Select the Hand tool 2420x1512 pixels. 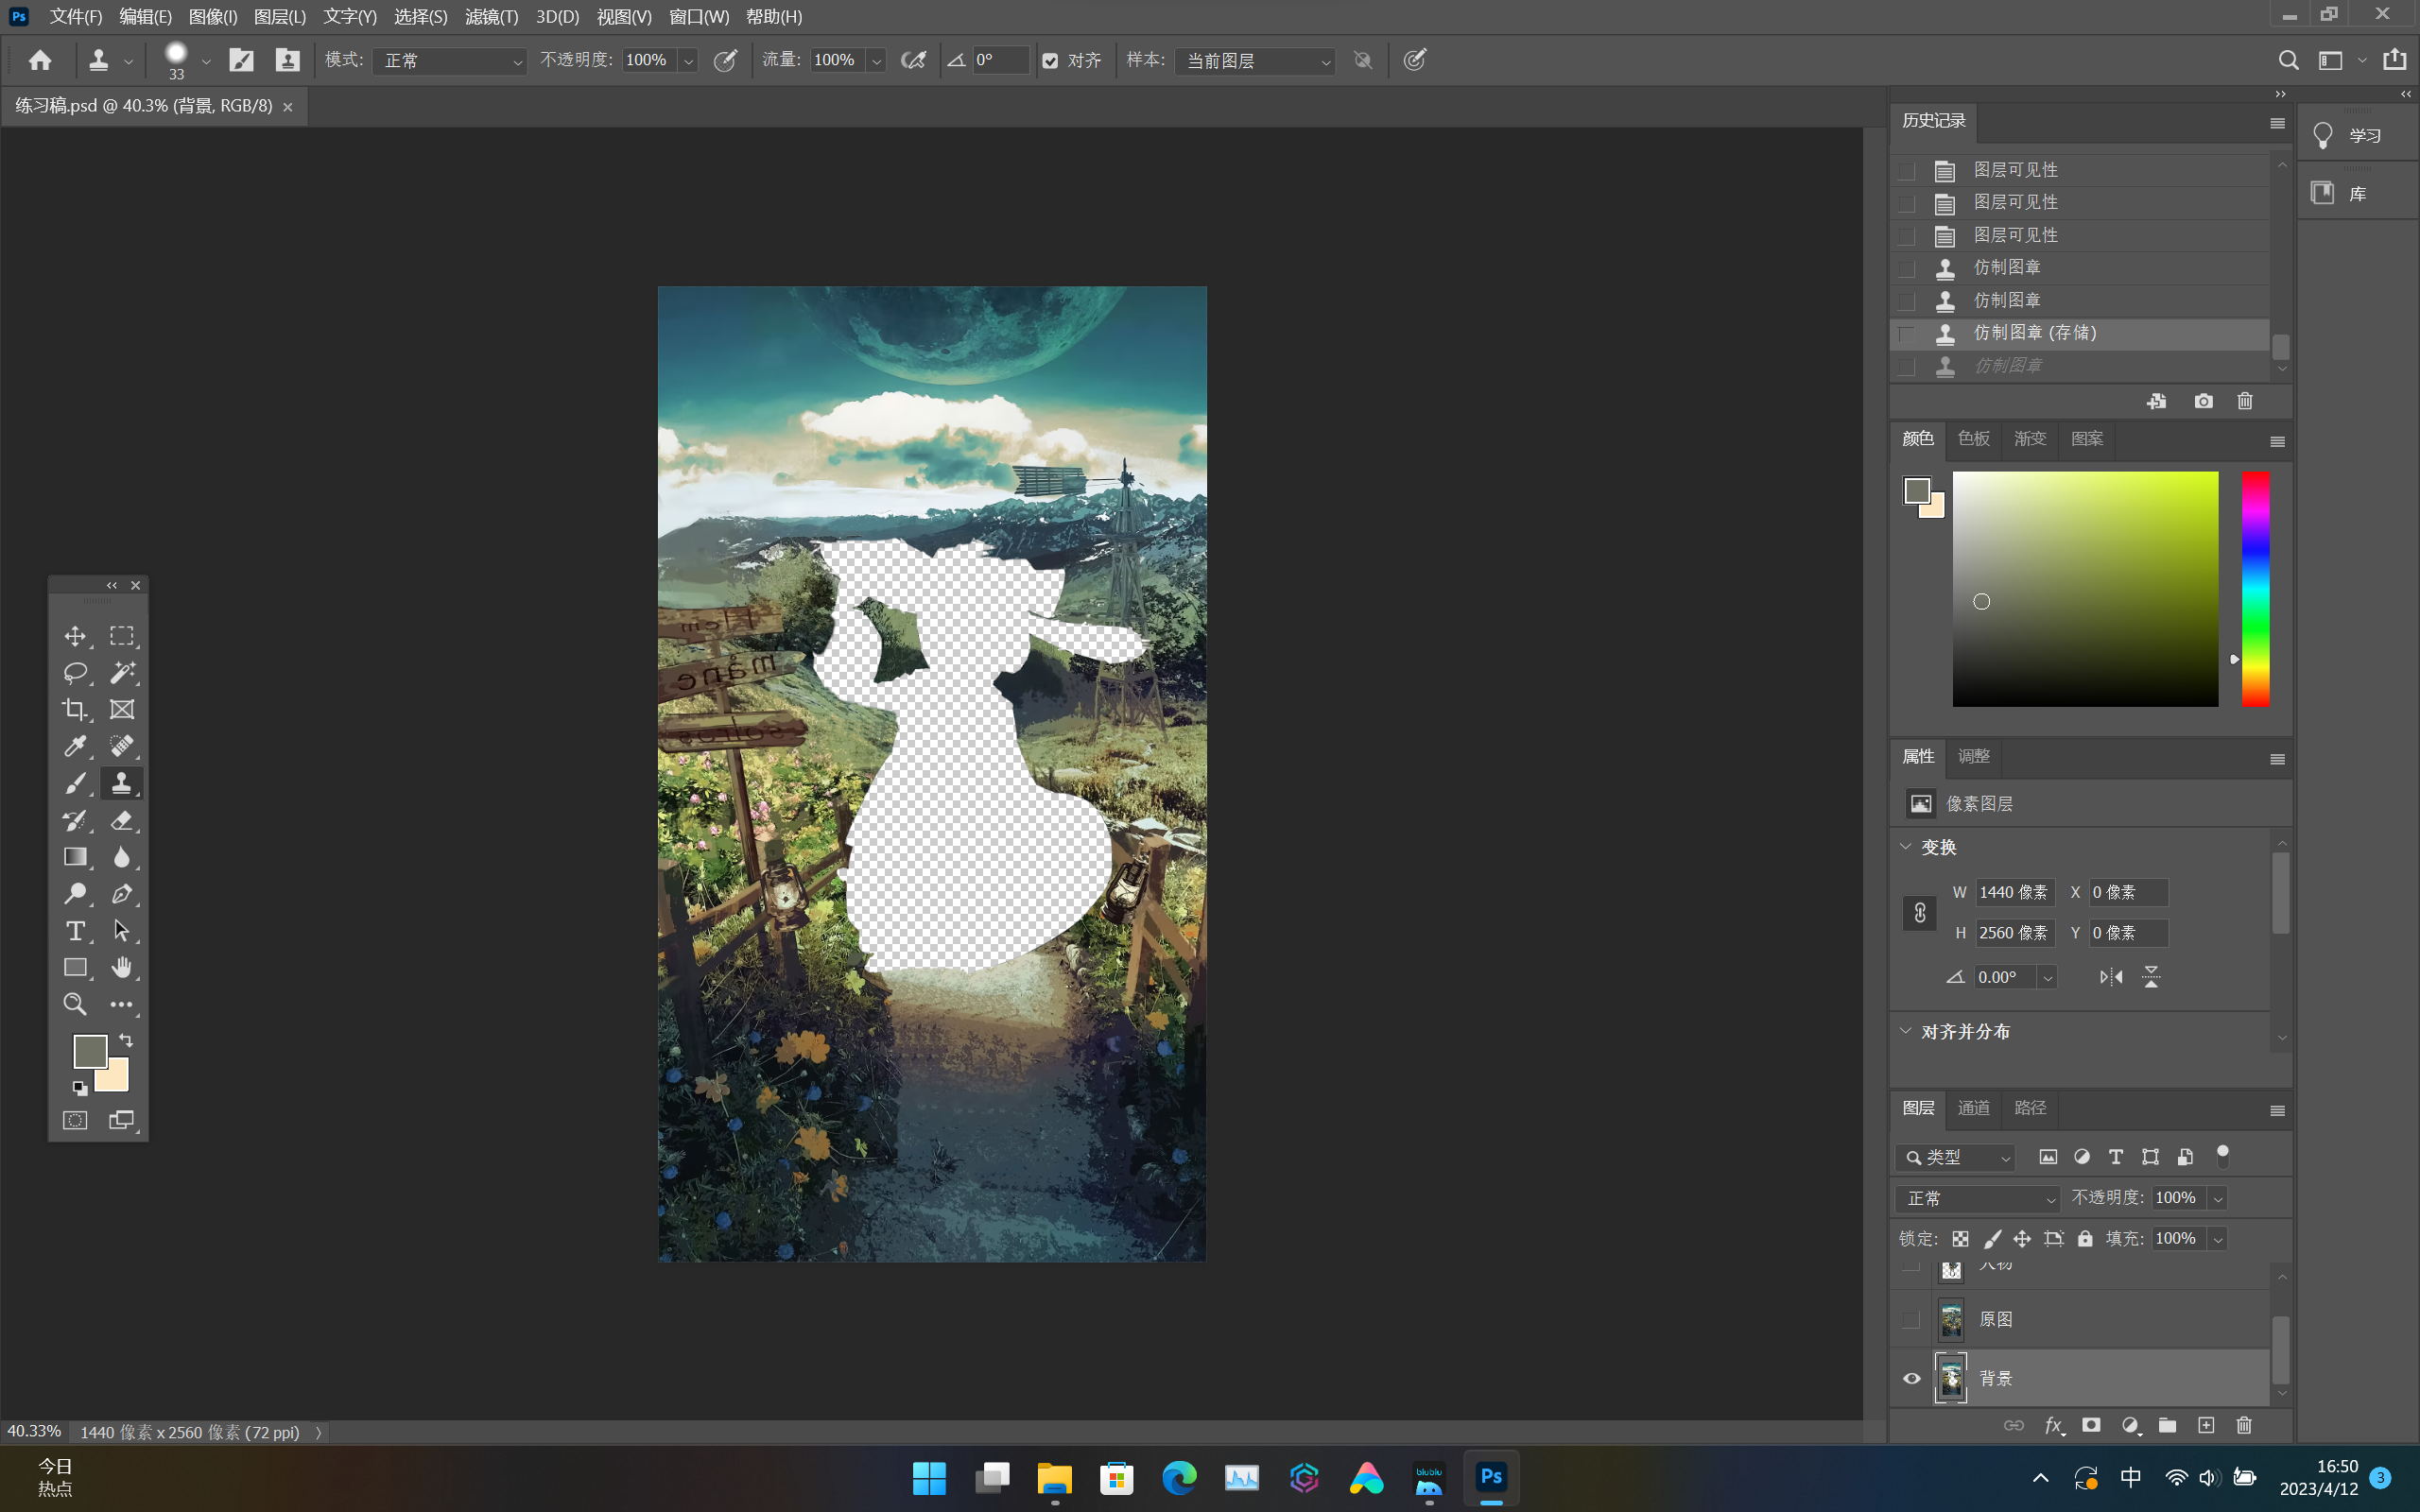122,968
